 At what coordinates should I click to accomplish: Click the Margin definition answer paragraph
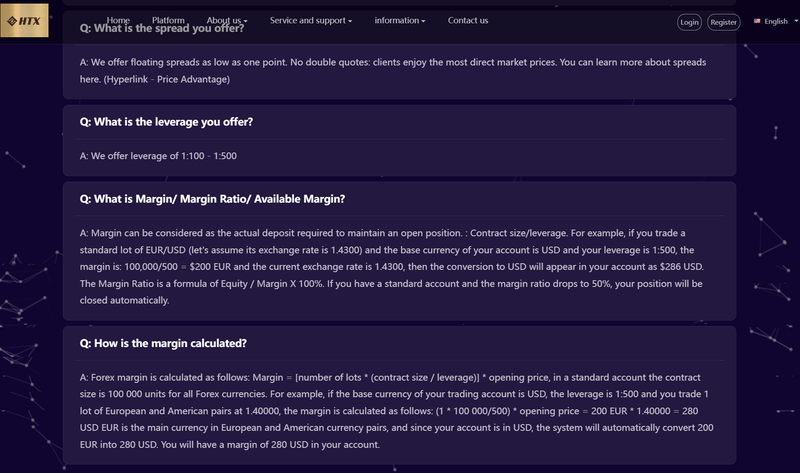pos(392,266)
